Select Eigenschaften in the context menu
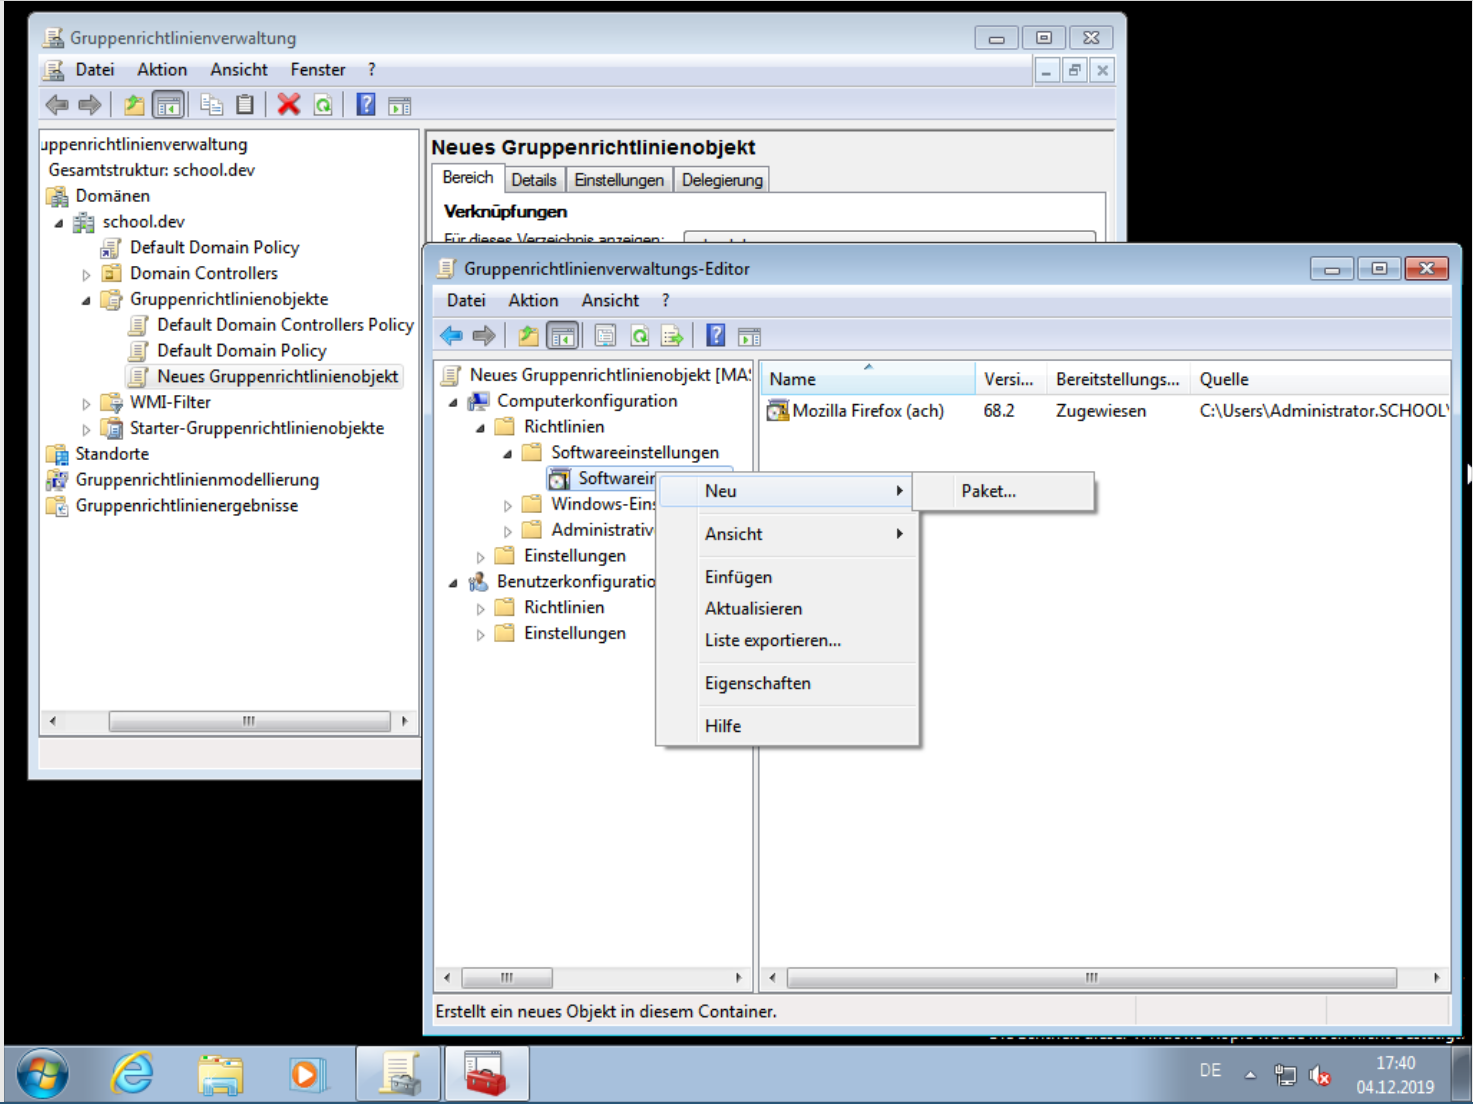 [757, 683]
